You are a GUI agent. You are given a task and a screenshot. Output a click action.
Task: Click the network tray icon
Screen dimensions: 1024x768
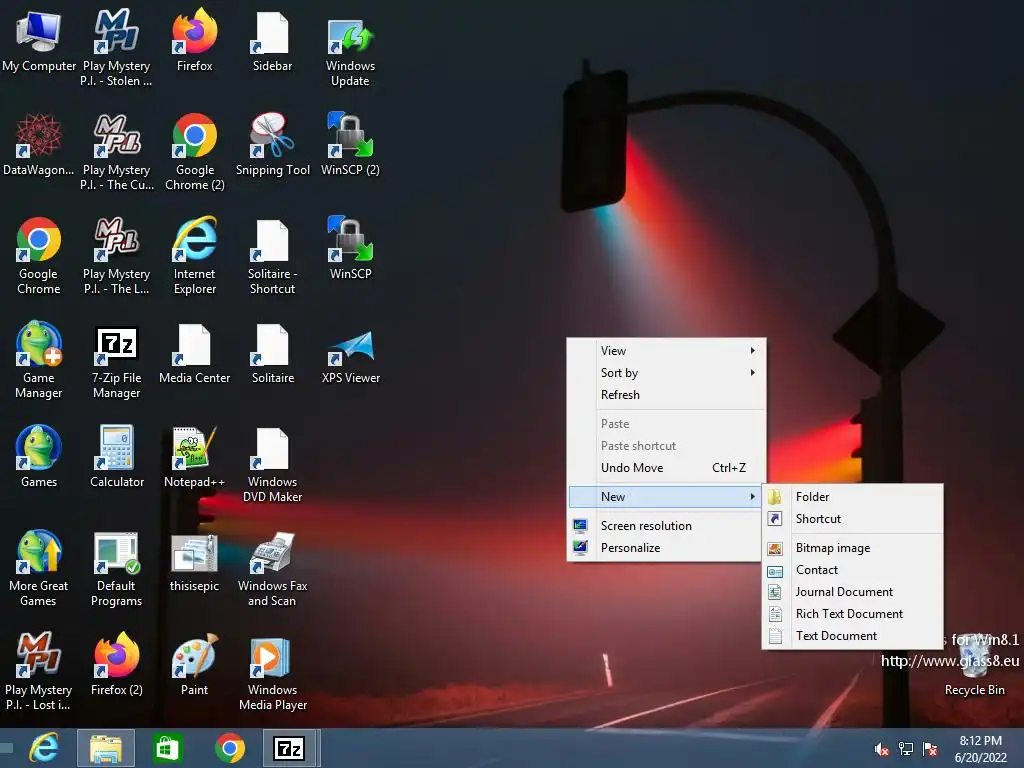[x=906, y=749]
